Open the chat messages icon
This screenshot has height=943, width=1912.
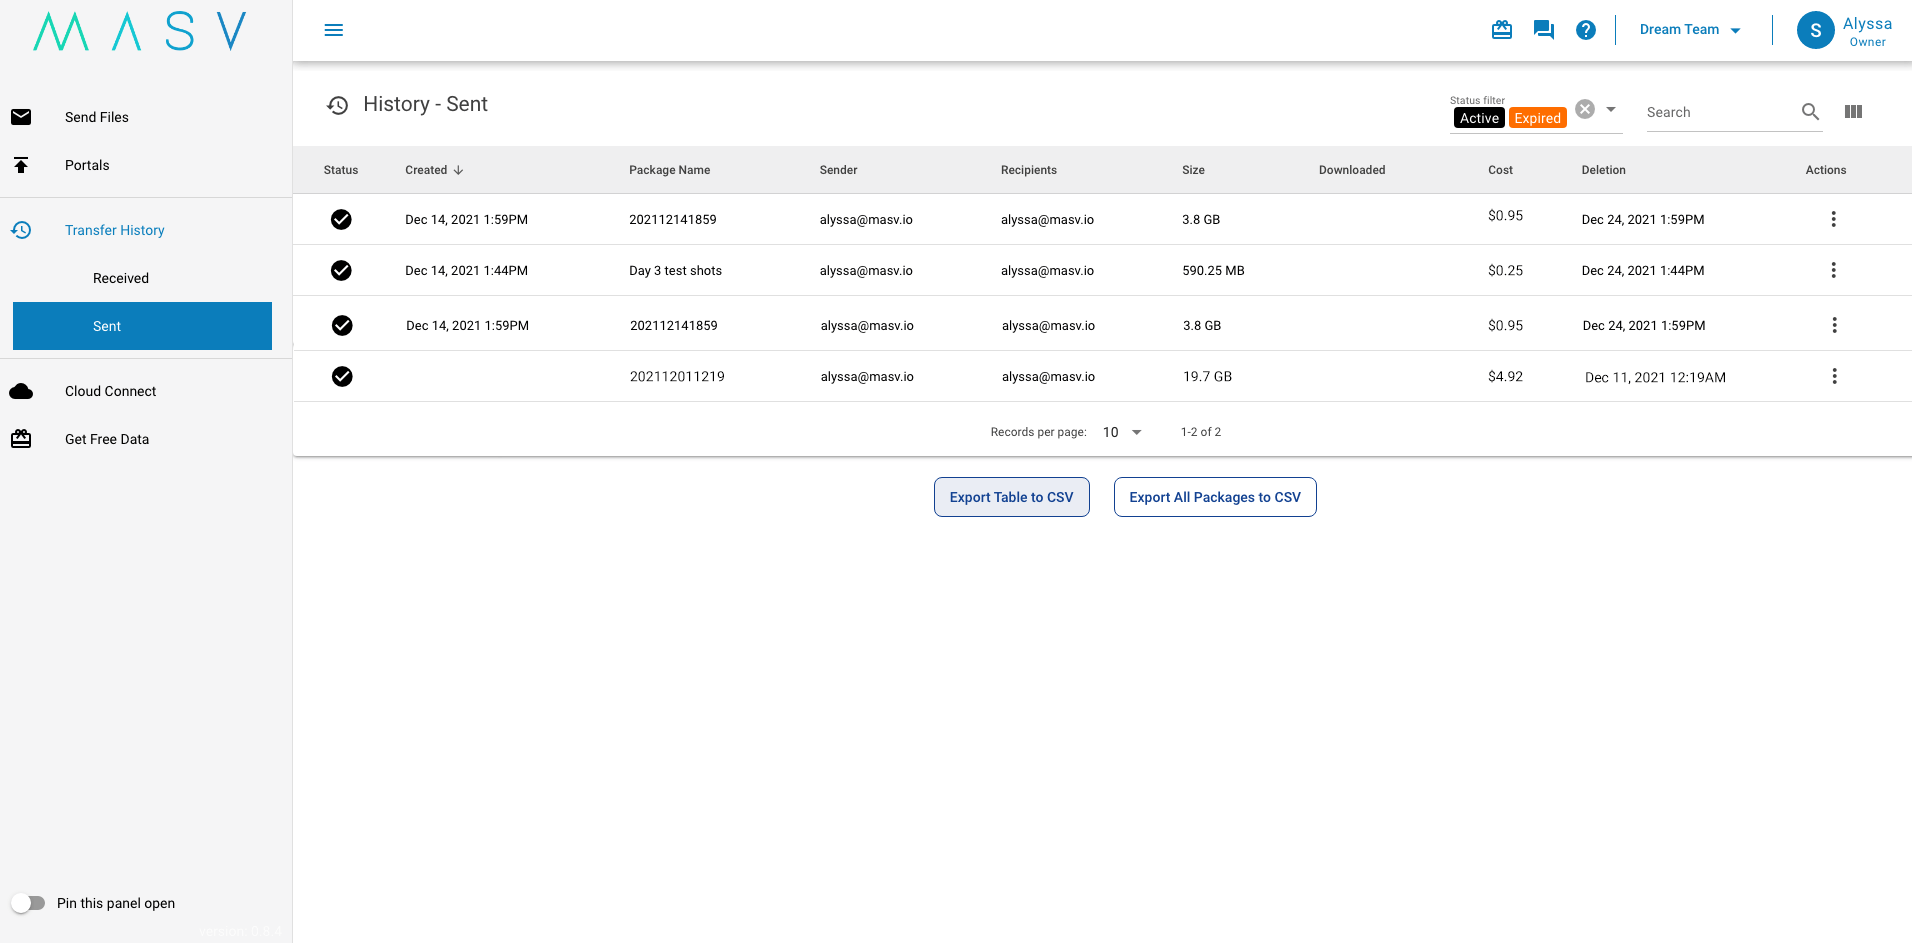point(1544,30)
